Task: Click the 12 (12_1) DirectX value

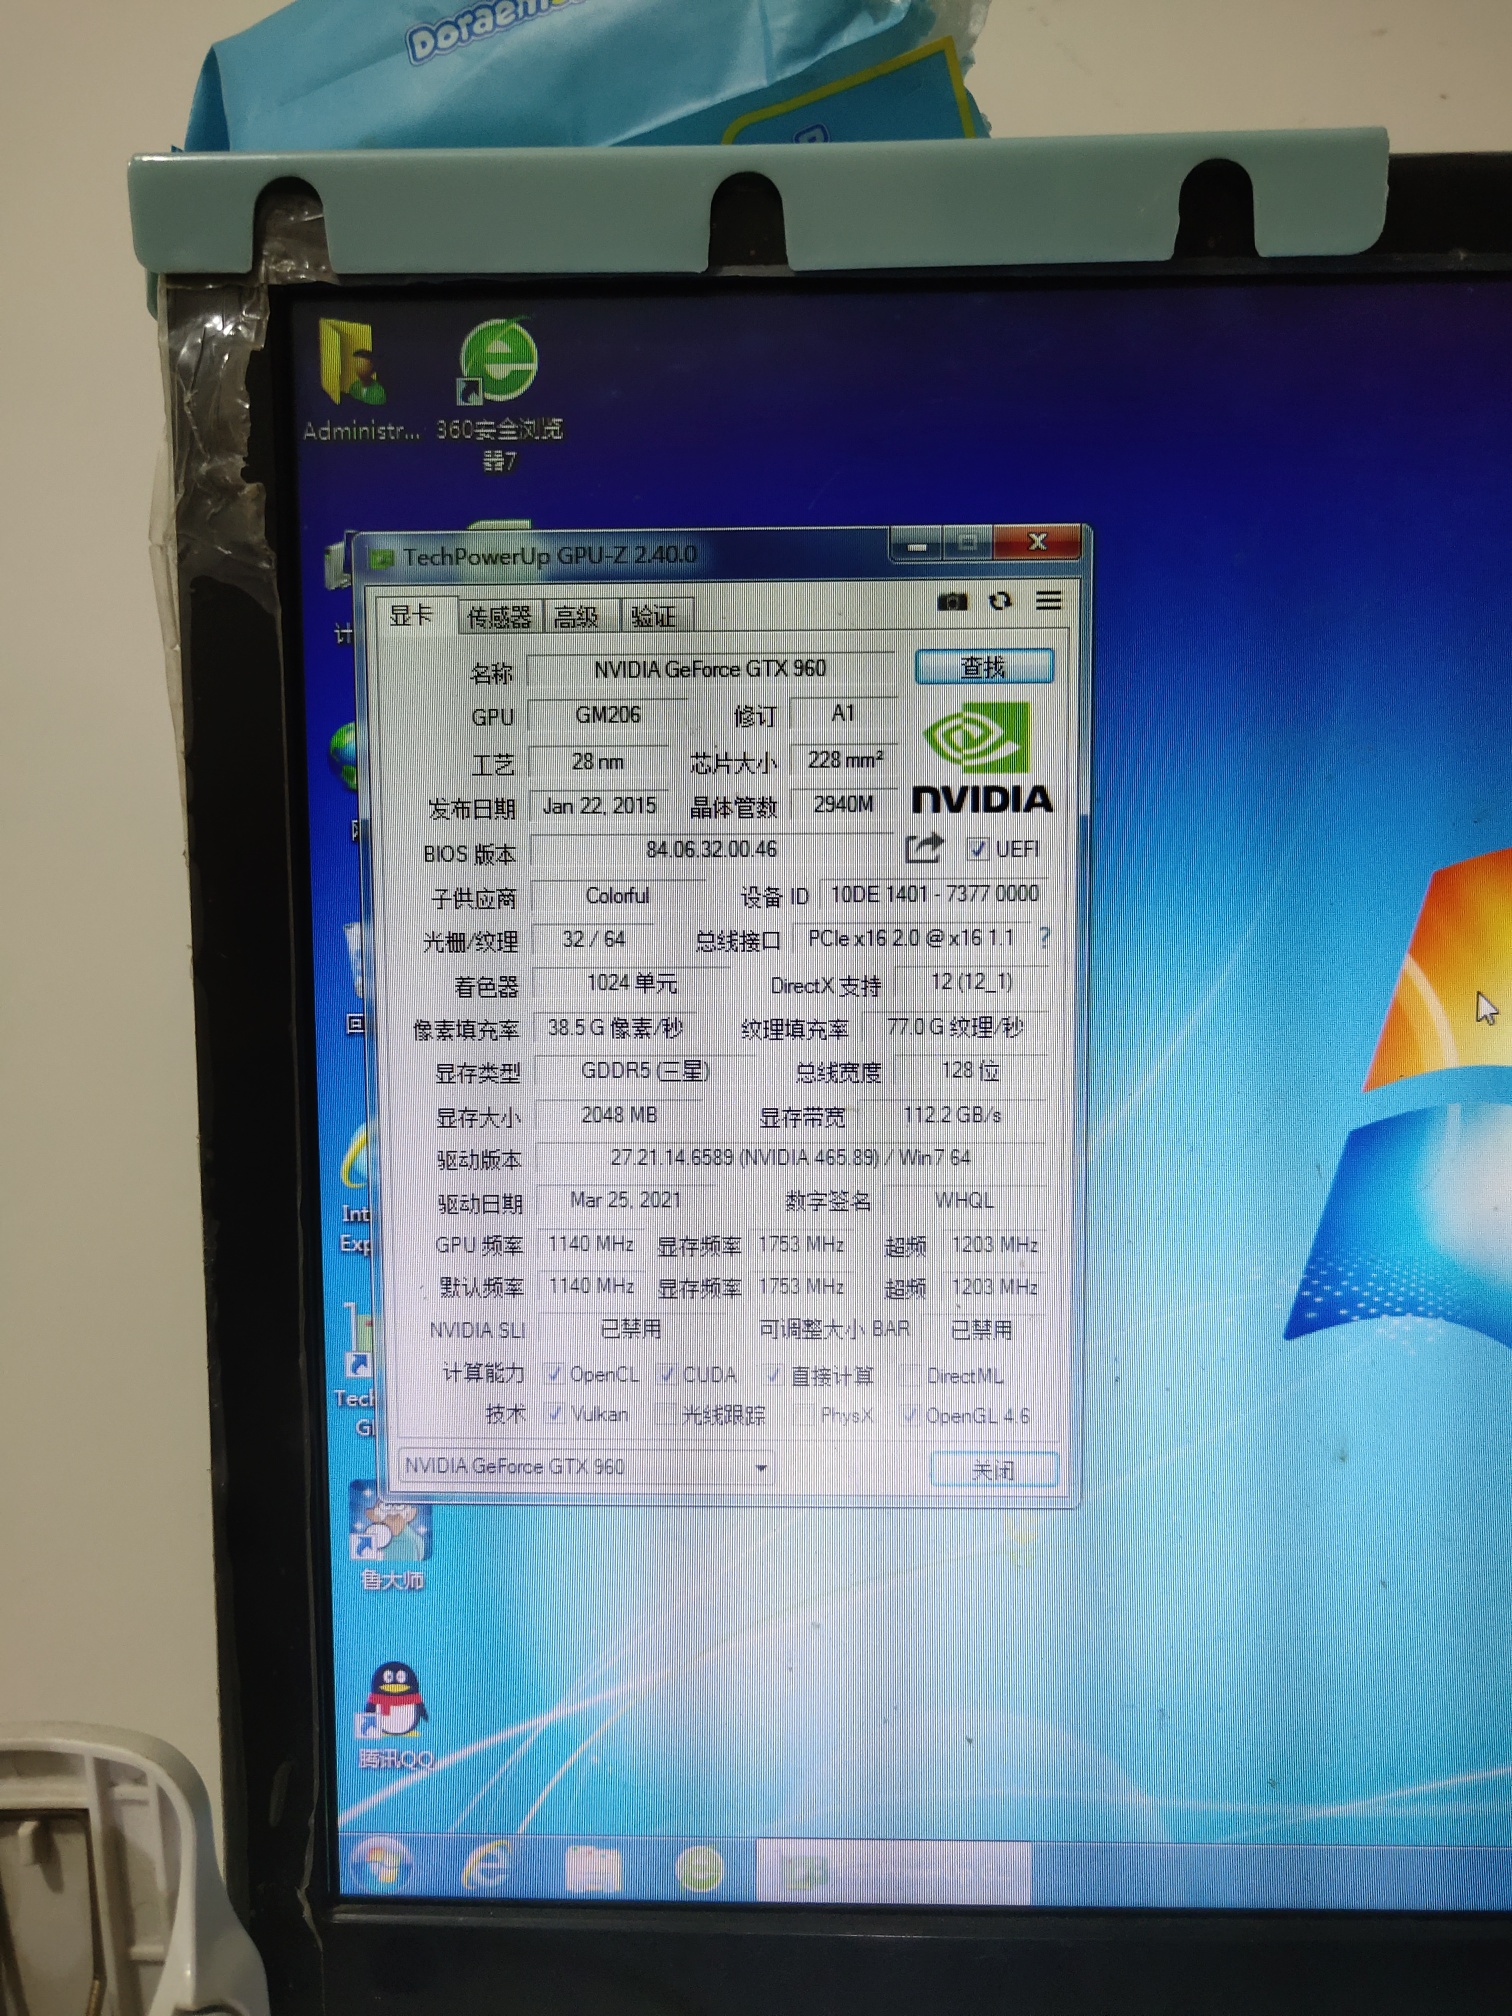Action: pos(971,982)
